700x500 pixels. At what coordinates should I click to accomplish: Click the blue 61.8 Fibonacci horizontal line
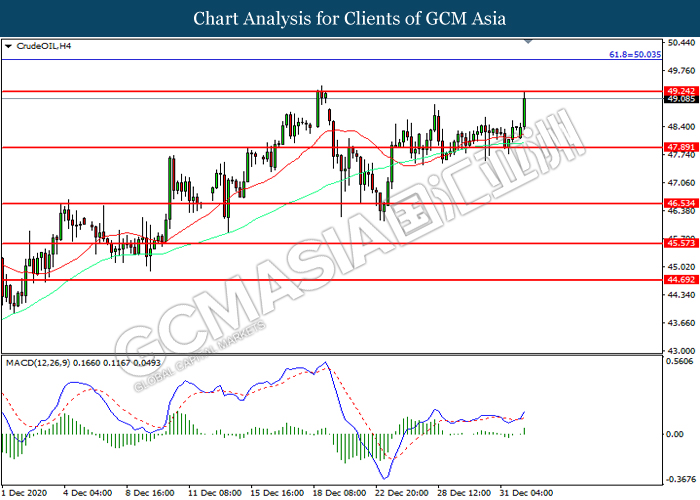coord(331,59)
